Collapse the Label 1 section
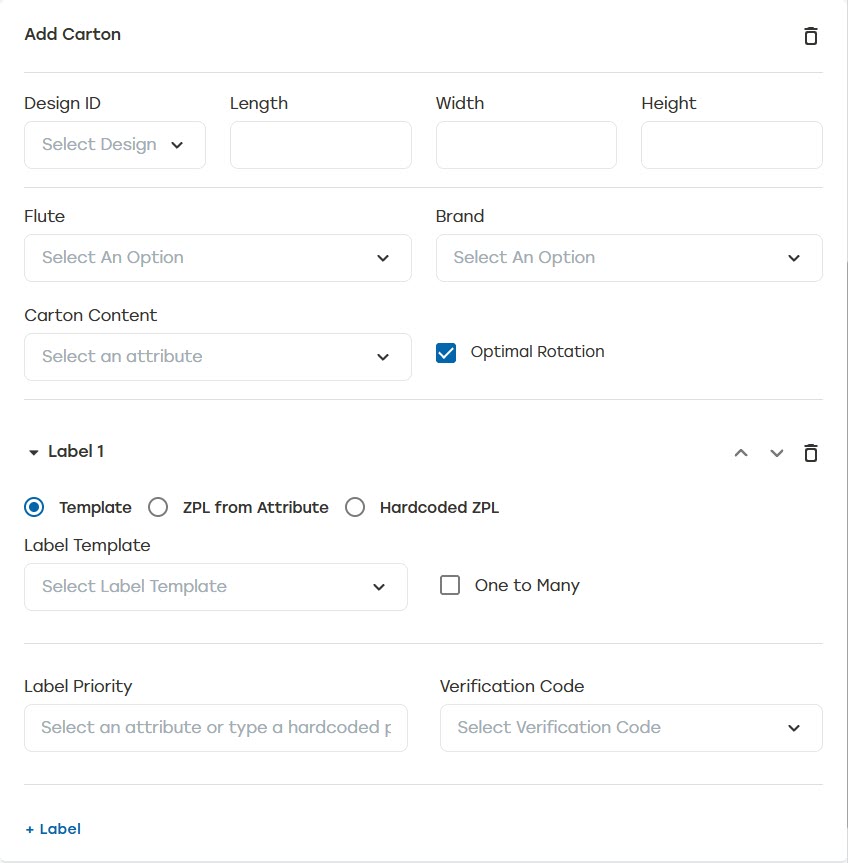The image size is (848, 863). (34, 453)
